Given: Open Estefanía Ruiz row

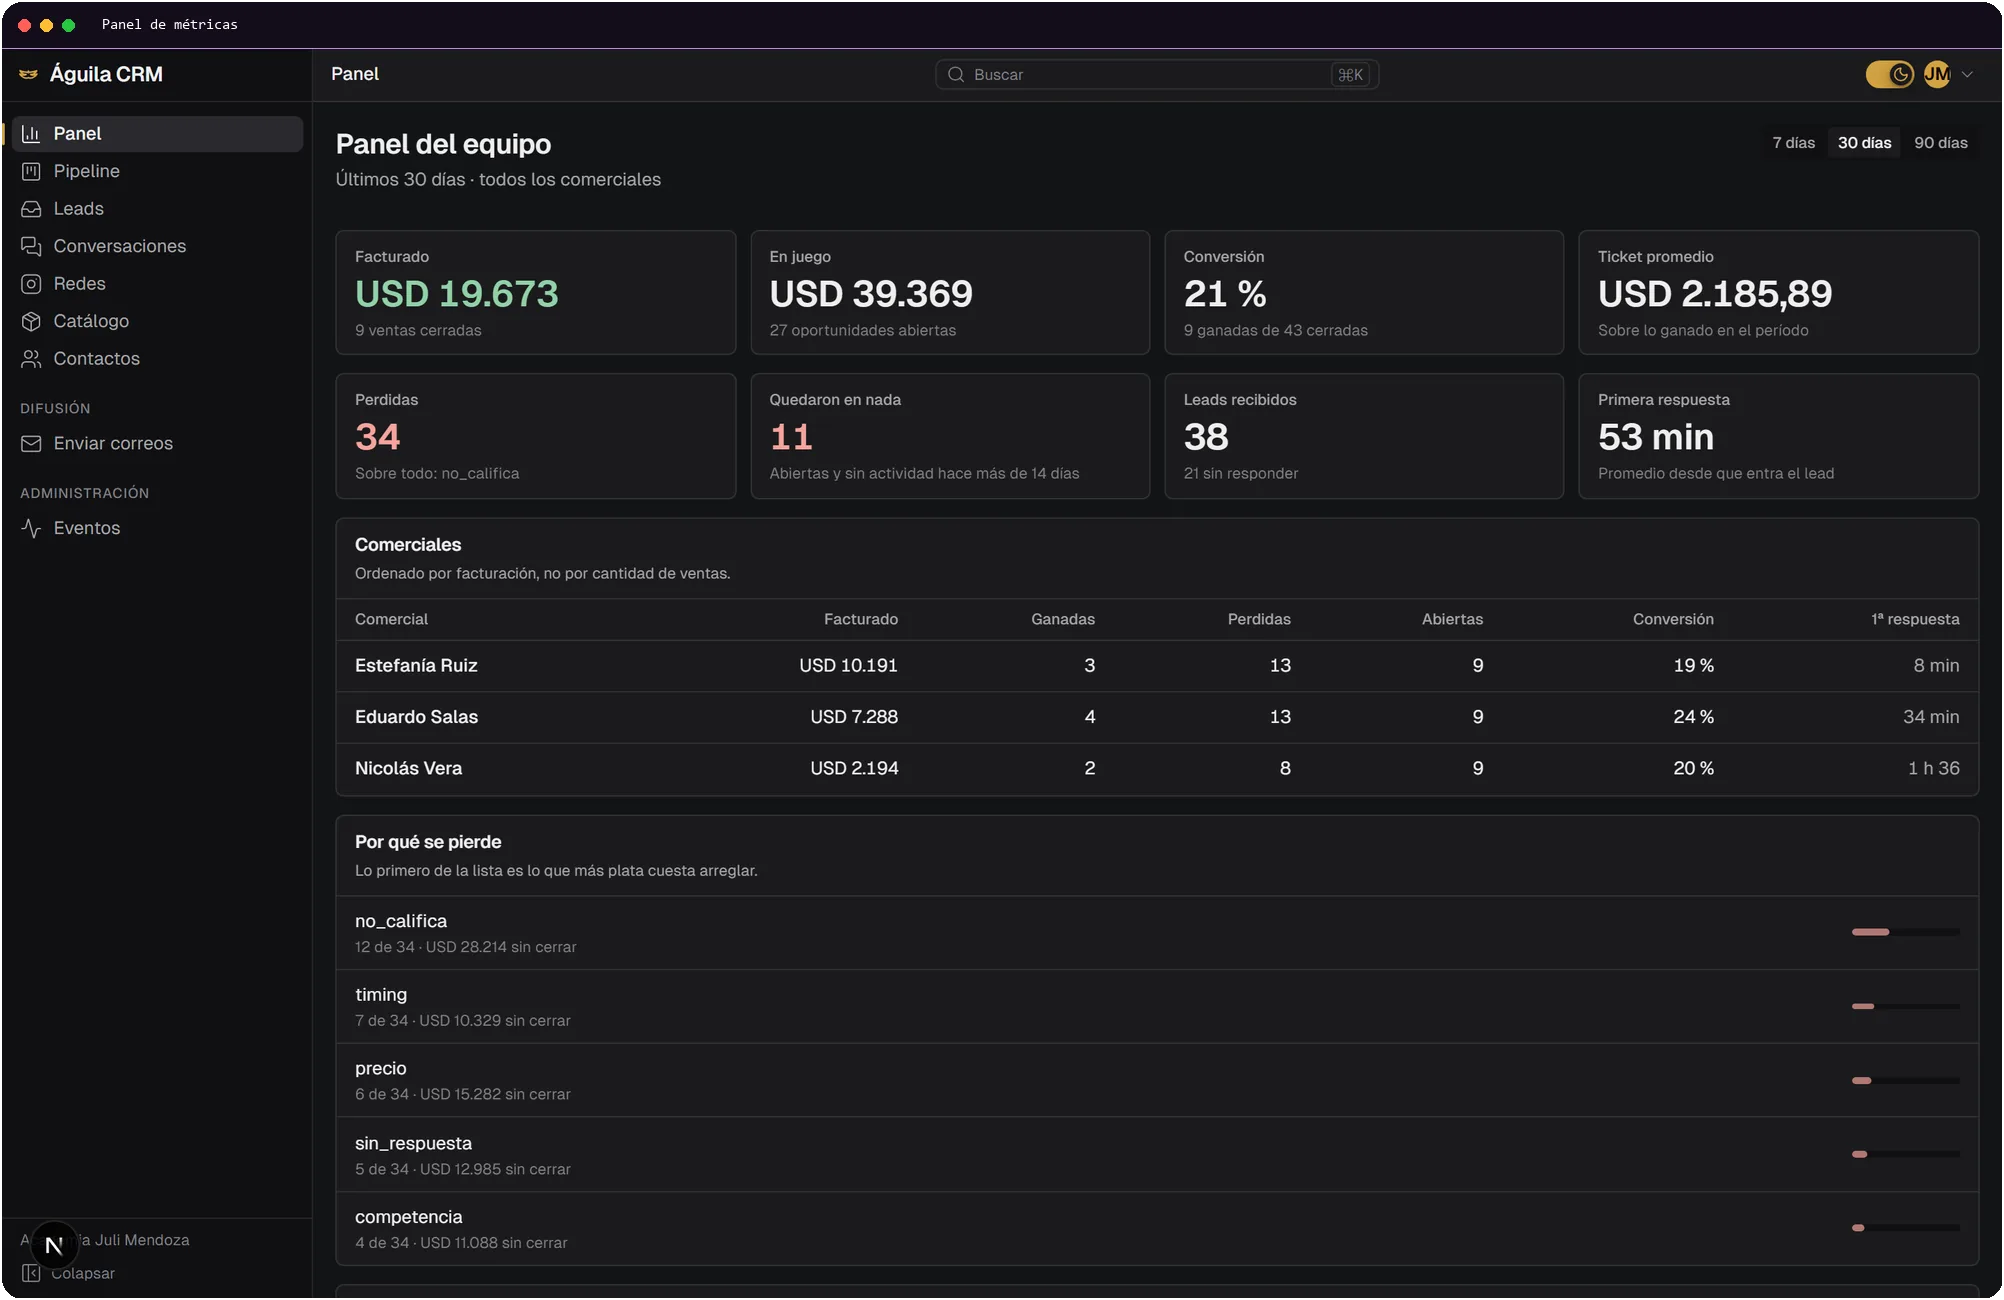Looking at the screenshot, I should [x=1157, y=666].
